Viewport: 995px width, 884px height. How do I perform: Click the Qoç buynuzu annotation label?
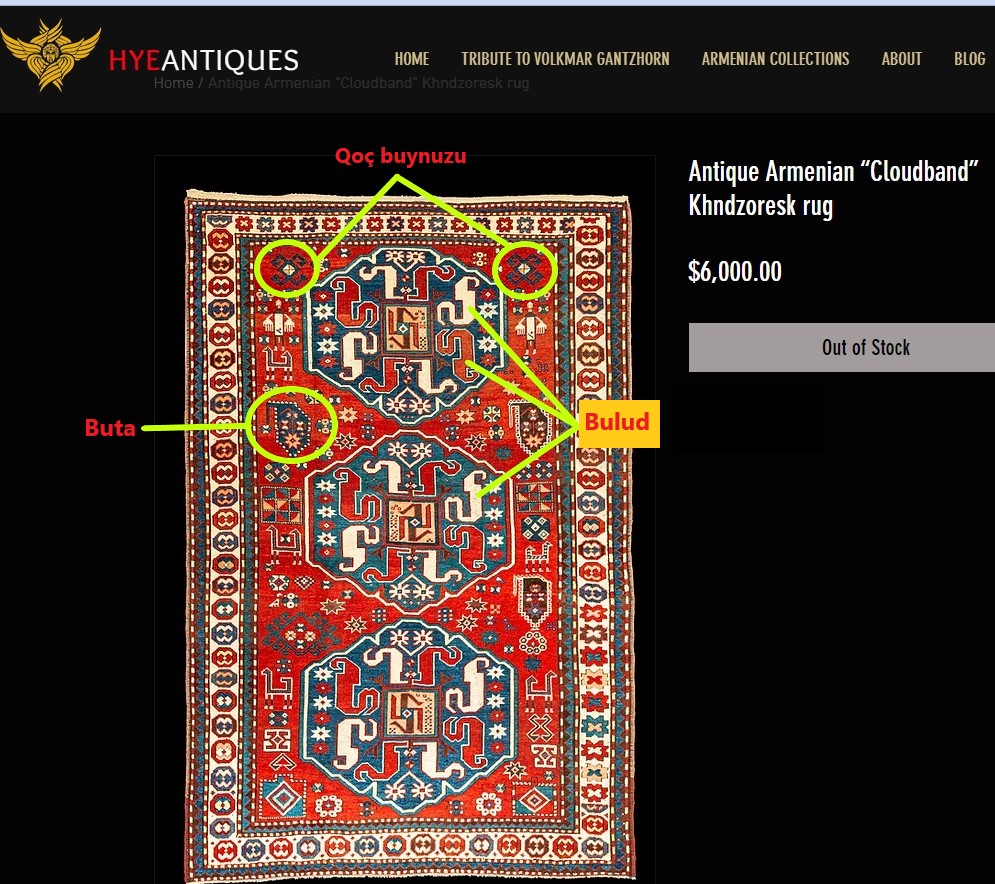point(400,155)
